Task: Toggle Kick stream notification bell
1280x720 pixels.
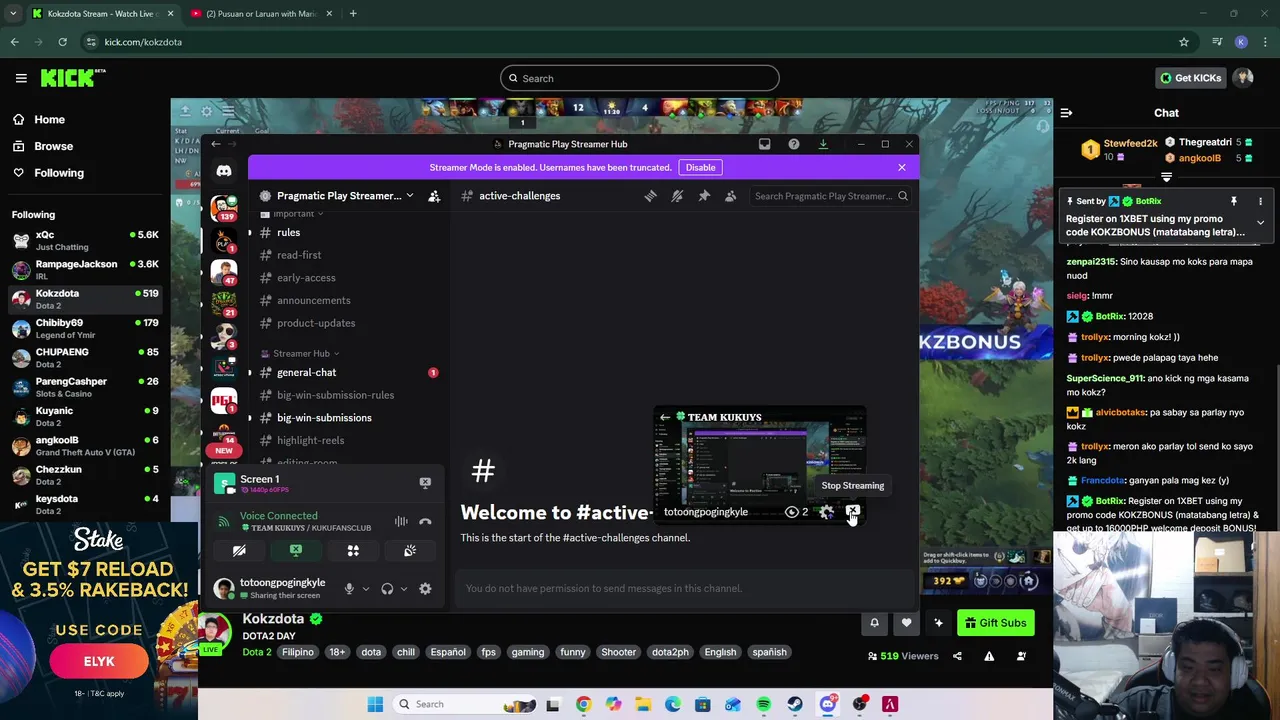Action: (874, 623)
